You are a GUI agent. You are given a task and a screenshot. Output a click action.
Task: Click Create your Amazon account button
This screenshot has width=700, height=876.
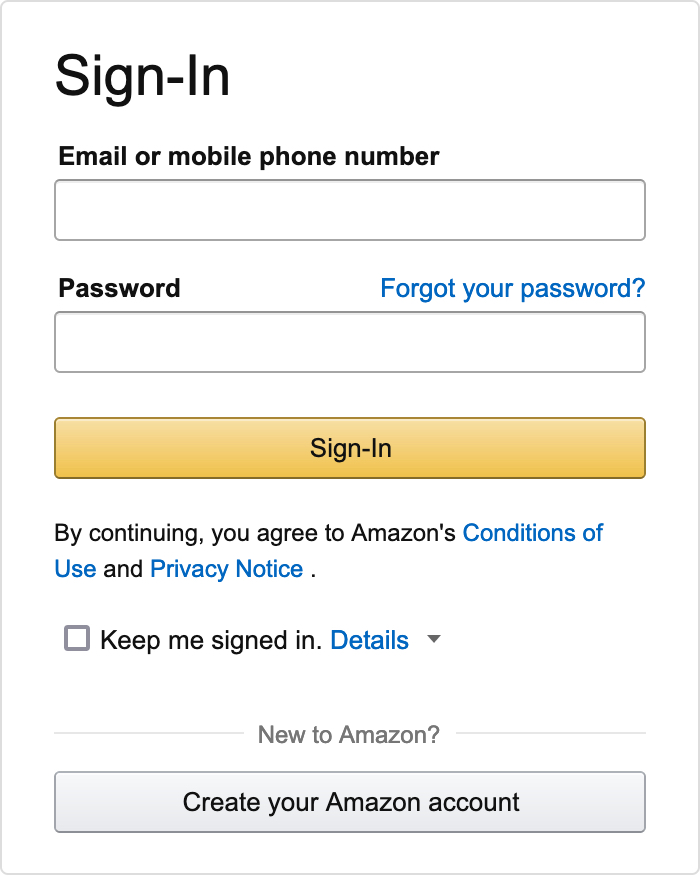[349, 802]
